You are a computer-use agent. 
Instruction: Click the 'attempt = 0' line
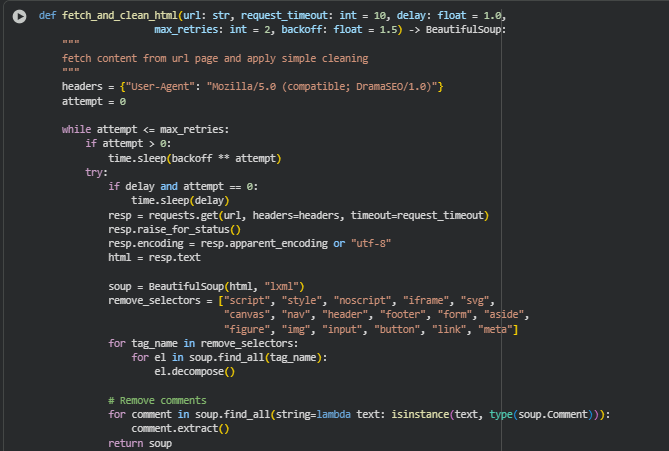tap(94, 102)
